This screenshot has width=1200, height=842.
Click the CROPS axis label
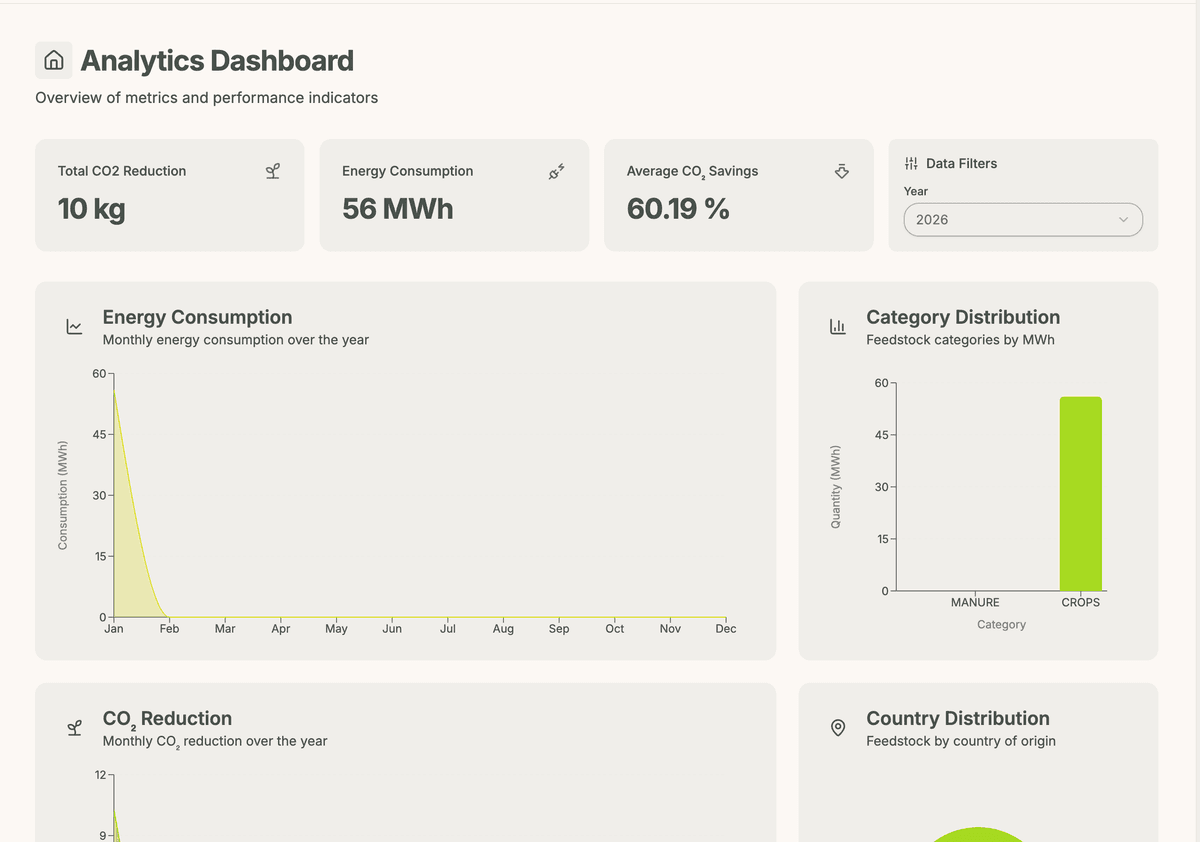pyautogui.click(x=1080, y=602)
